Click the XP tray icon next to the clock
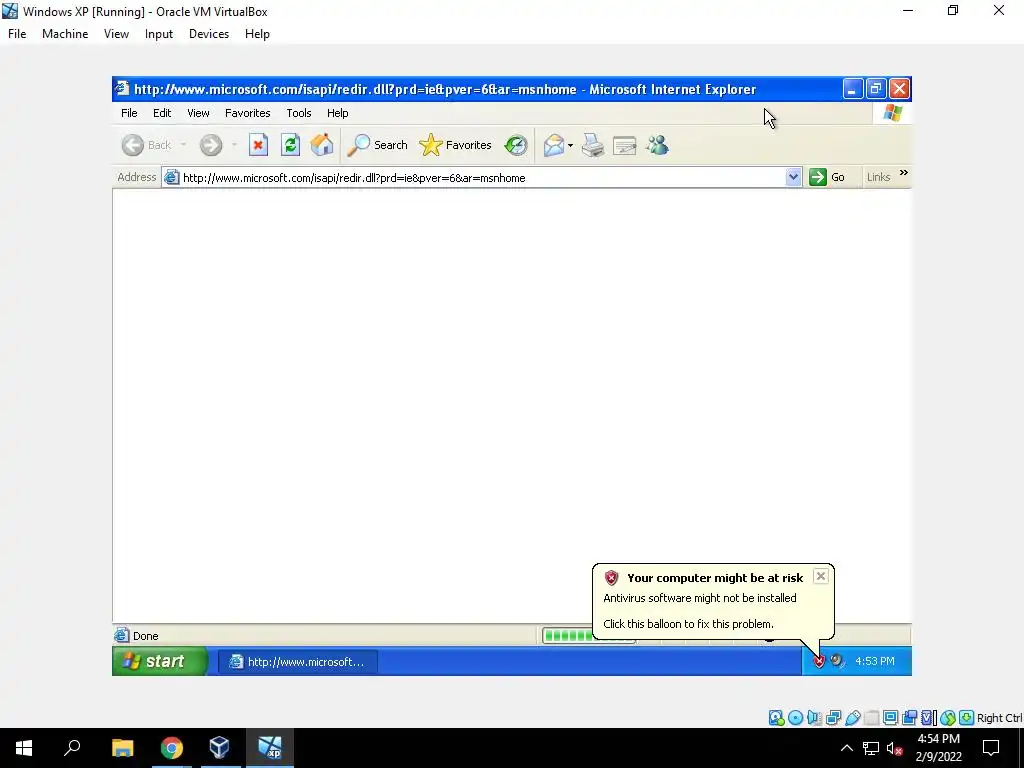Image resolution: width=1024 pixels, height=768 pixels. tap(837, 662)
